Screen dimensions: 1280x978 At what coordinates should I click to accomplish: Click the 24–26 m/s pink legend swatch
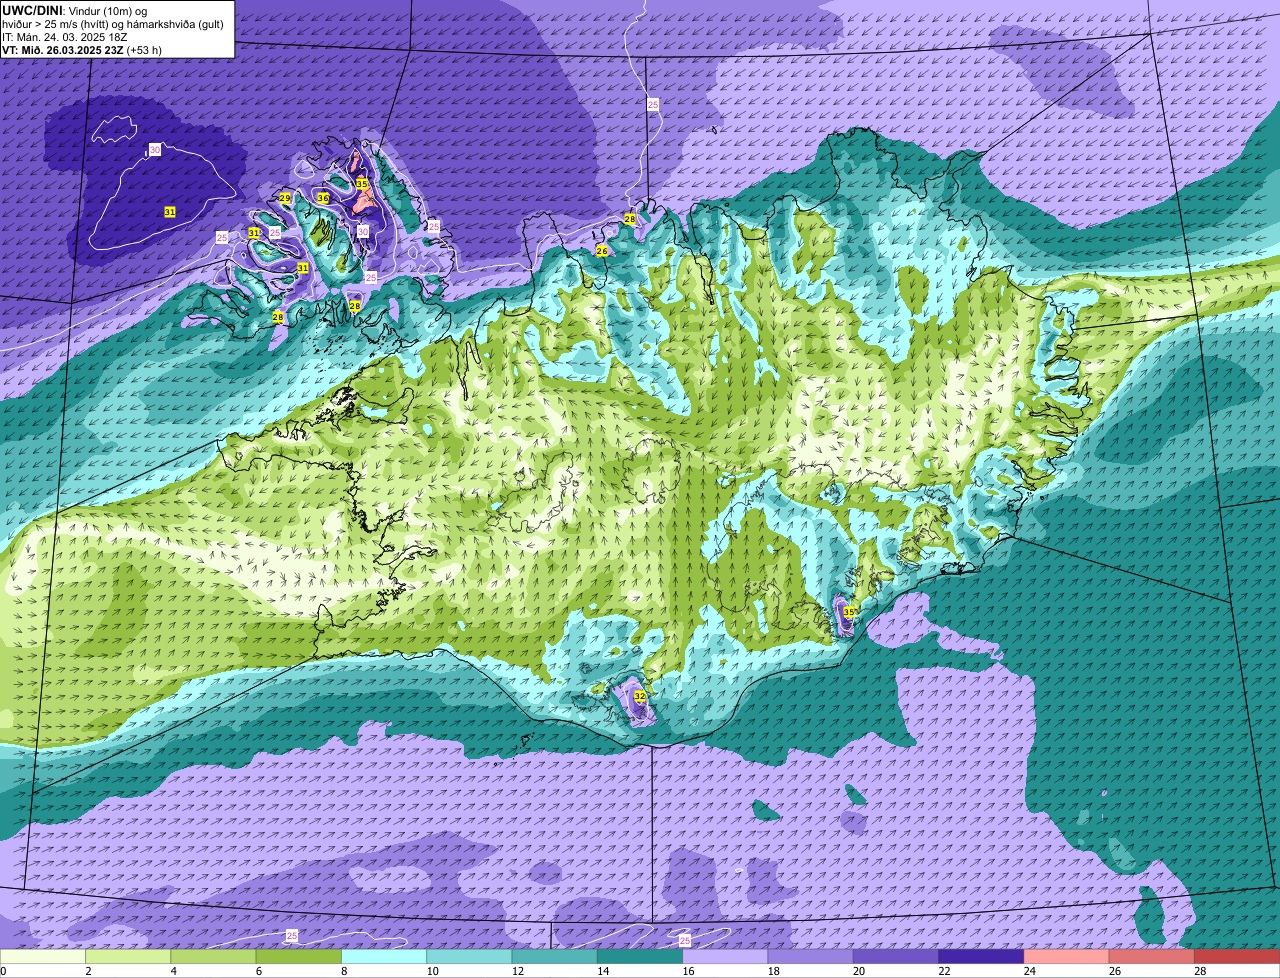click(x=1067, y=957)
